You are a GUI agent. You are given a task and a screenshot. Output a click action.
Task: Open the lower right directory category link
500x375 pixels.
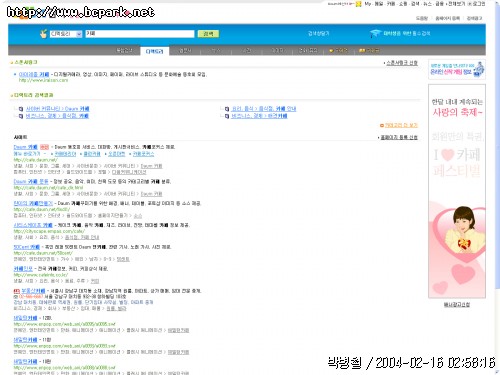pyautogui.click(x=259, y=116)
